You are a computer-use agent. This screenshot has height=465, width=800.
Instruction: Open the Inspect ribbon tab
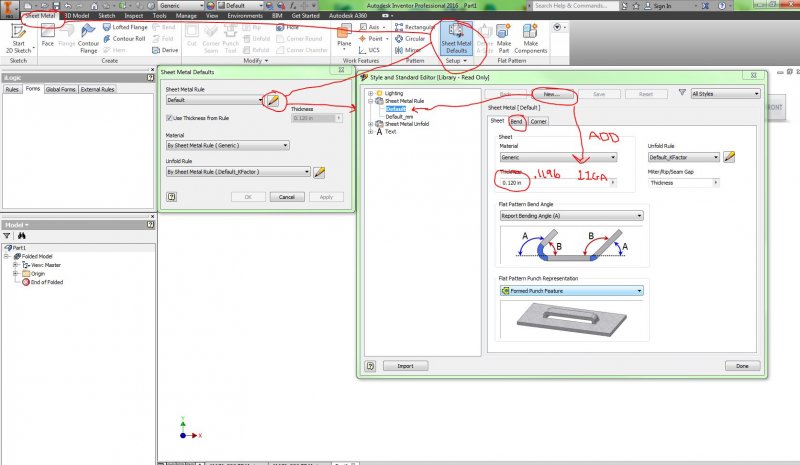pyautogui.click(x=134, y=16)
